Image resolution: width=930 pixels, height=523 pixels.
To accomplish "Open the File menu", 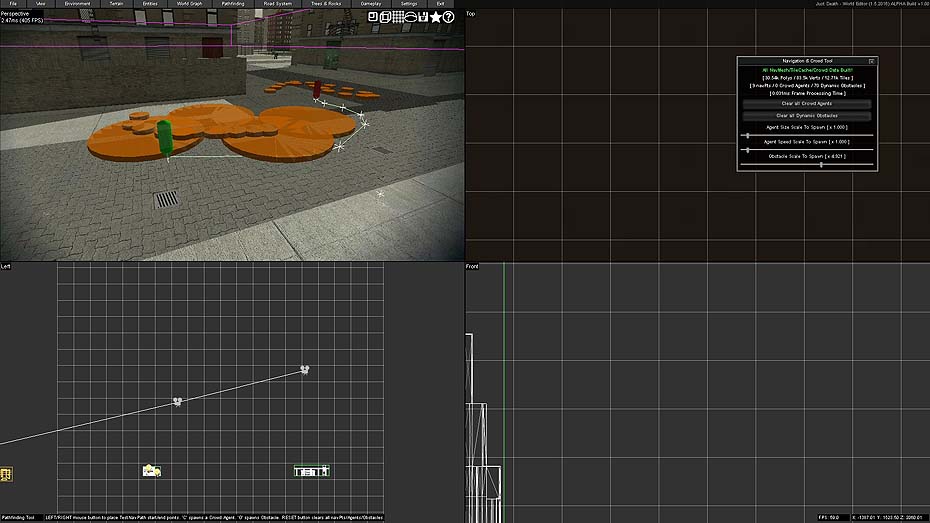I will pos(13,4).
